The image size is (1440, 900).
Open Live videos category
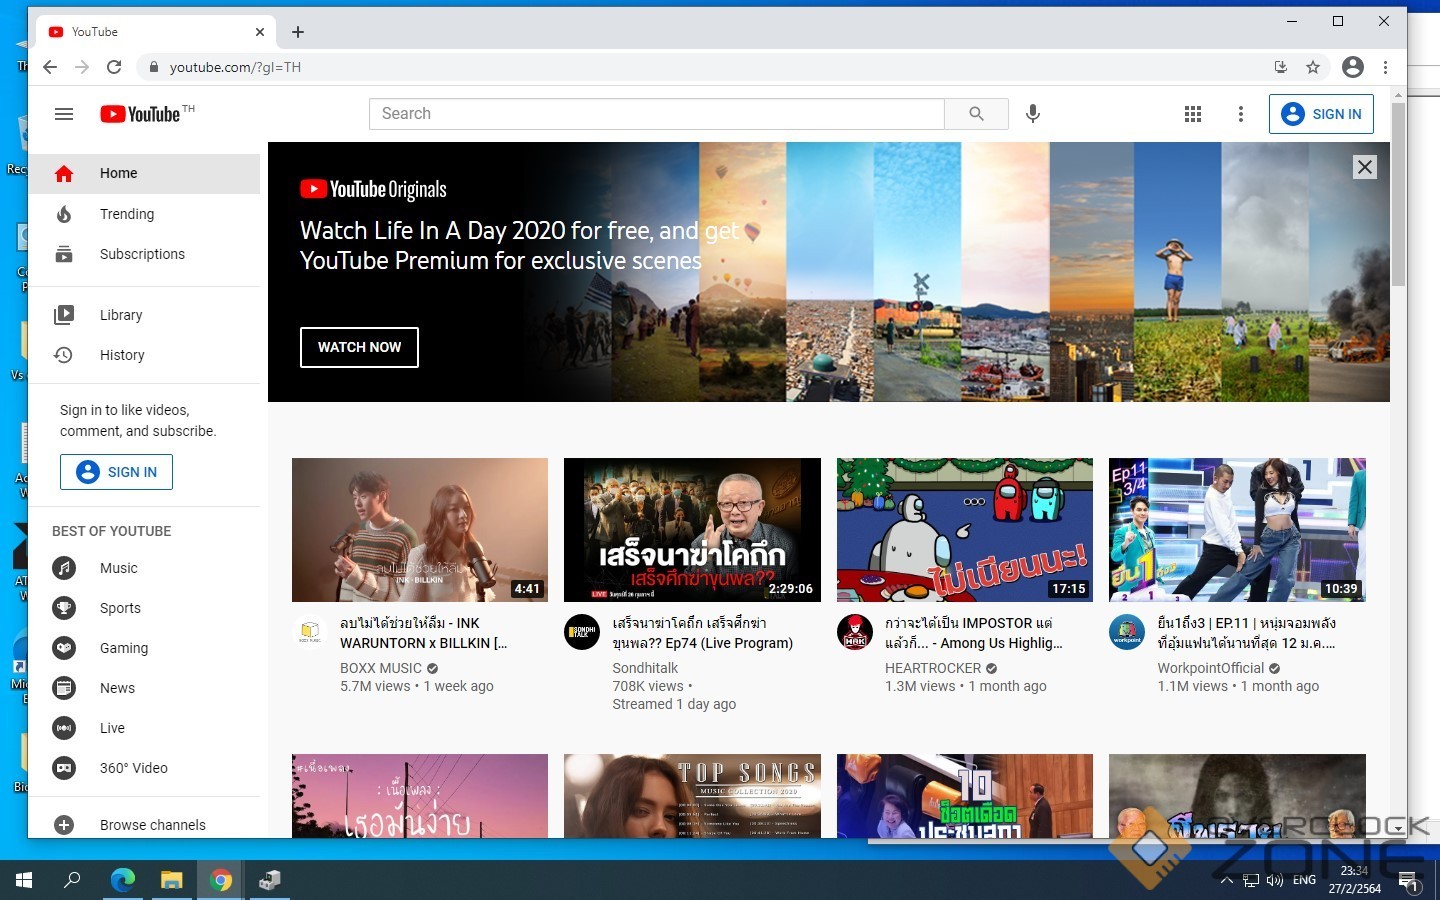[112, 728]
